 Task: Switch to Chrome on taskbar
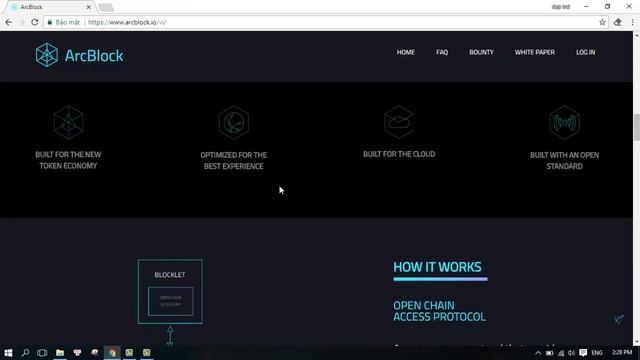pos(112,352)
